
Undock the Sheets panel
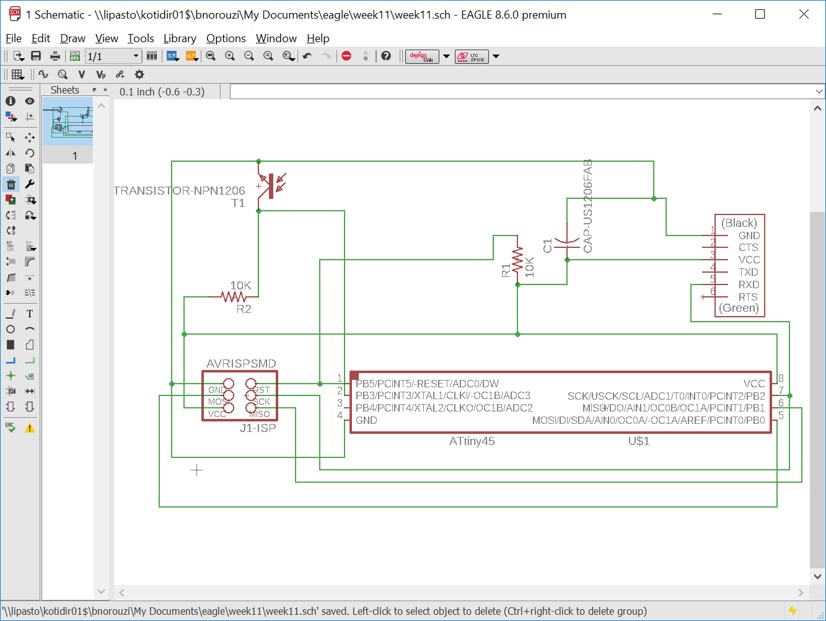(94, 90)
